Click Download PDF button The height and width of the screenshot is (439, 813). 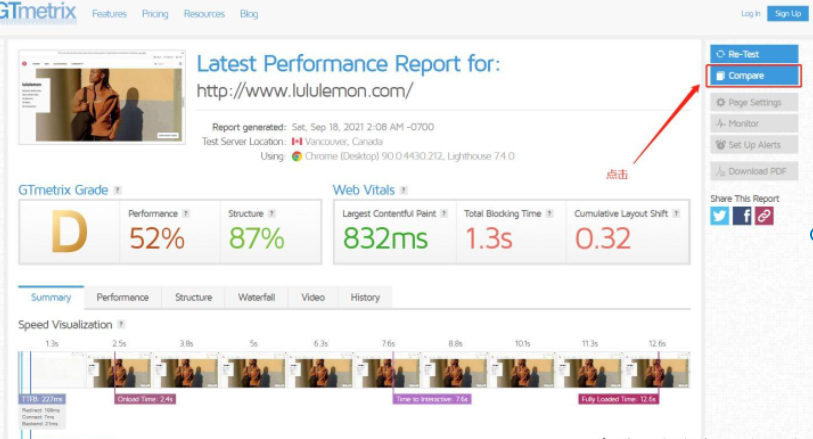pyautogui.click(x=754, y=171)
